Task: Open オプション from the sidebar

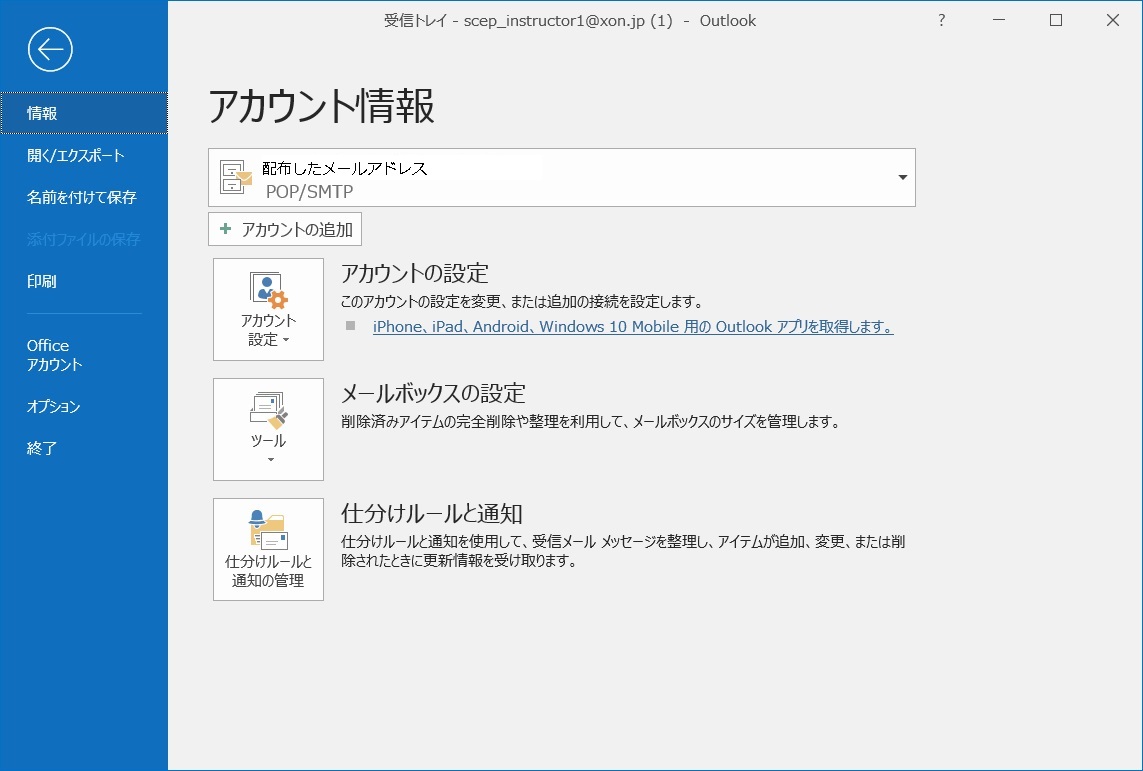Action: [54, 406]
